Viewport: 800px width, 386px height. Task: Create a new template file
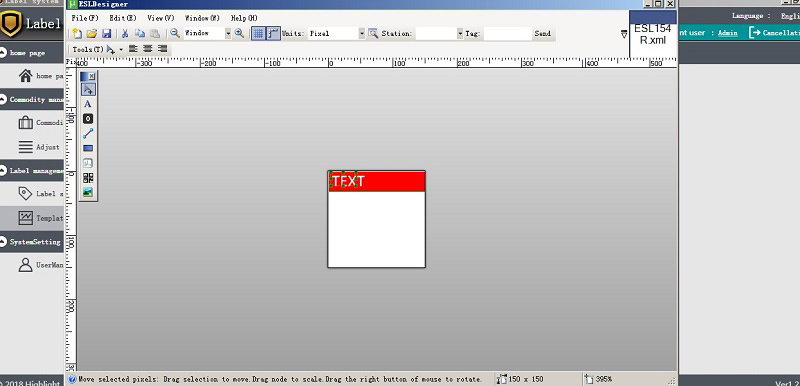point(77,34)
